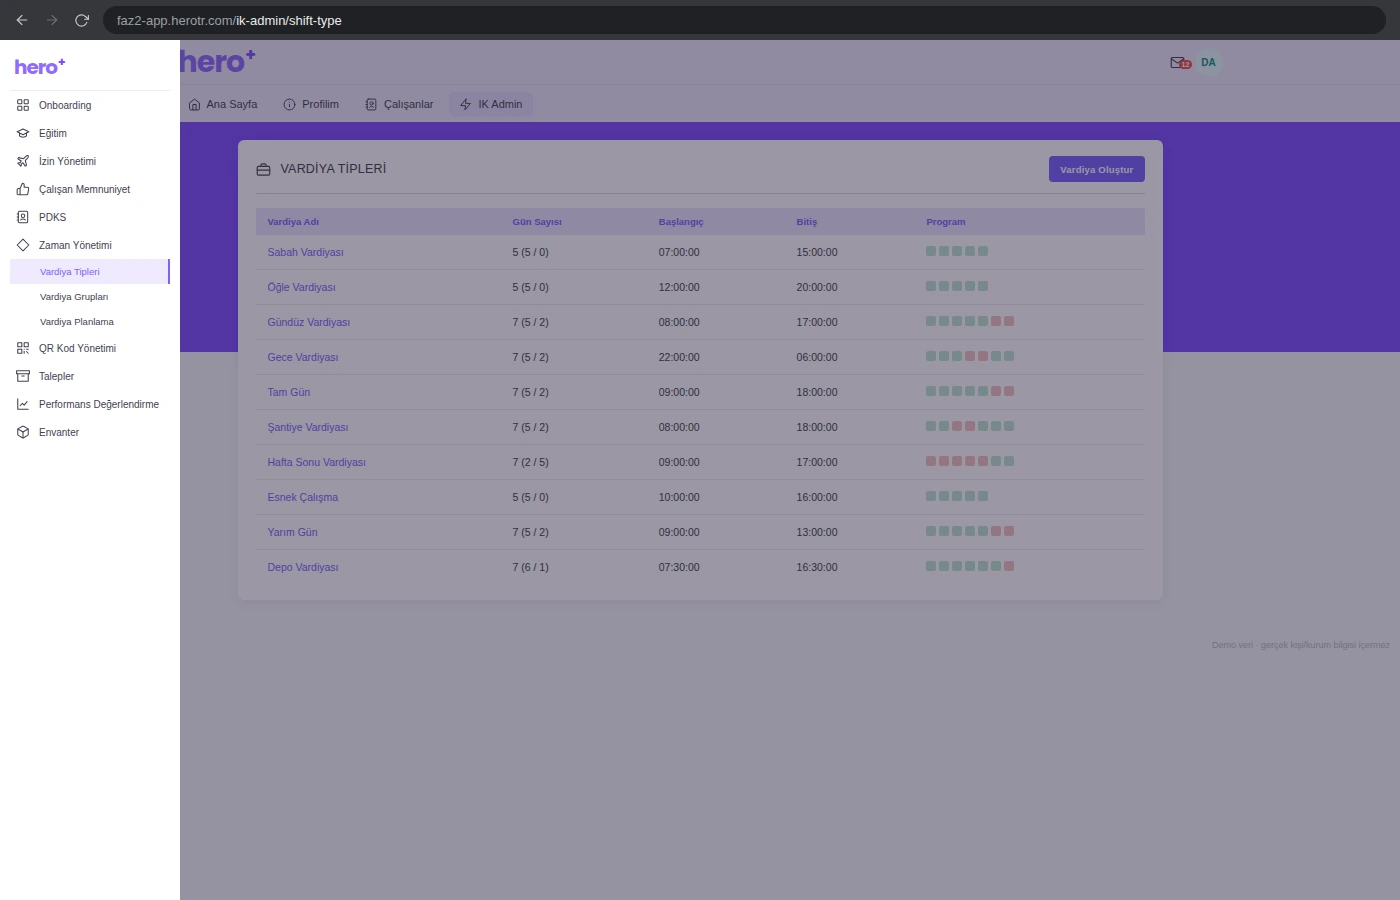
Task: Click the browser reload icon
Action: 82,20
